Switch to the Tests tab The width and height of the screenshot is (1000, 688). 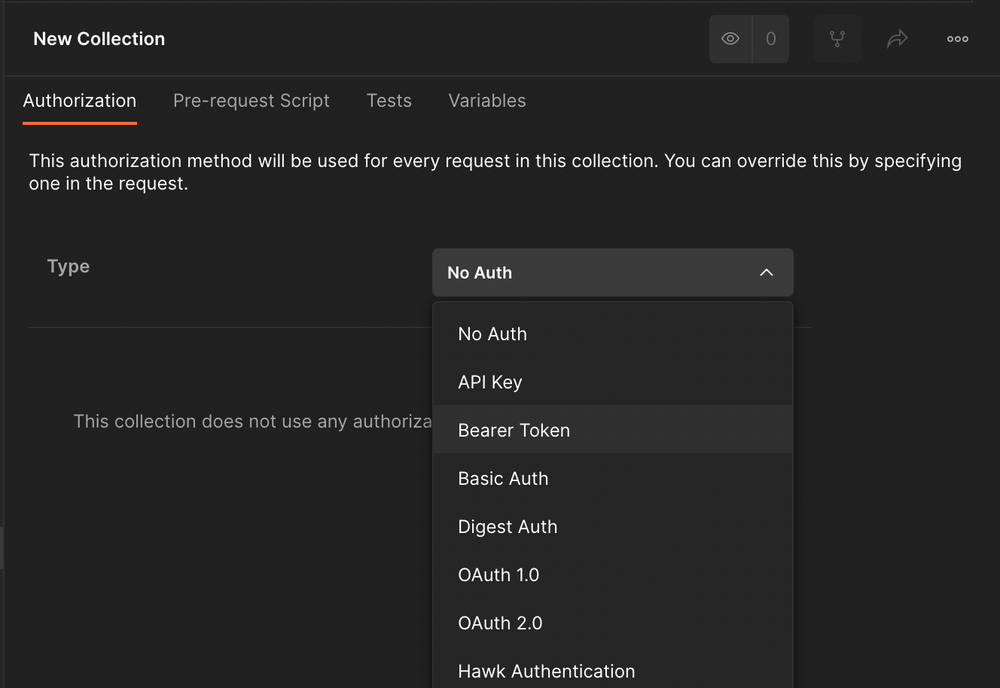tap(389, 100)
